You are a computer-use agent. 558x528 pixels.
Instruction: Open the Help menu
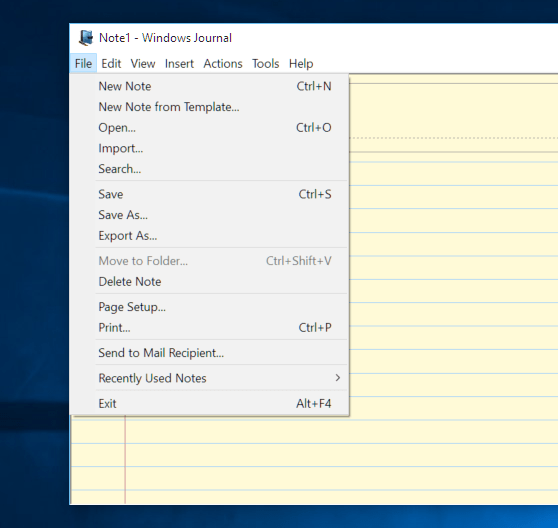[301, 64]
